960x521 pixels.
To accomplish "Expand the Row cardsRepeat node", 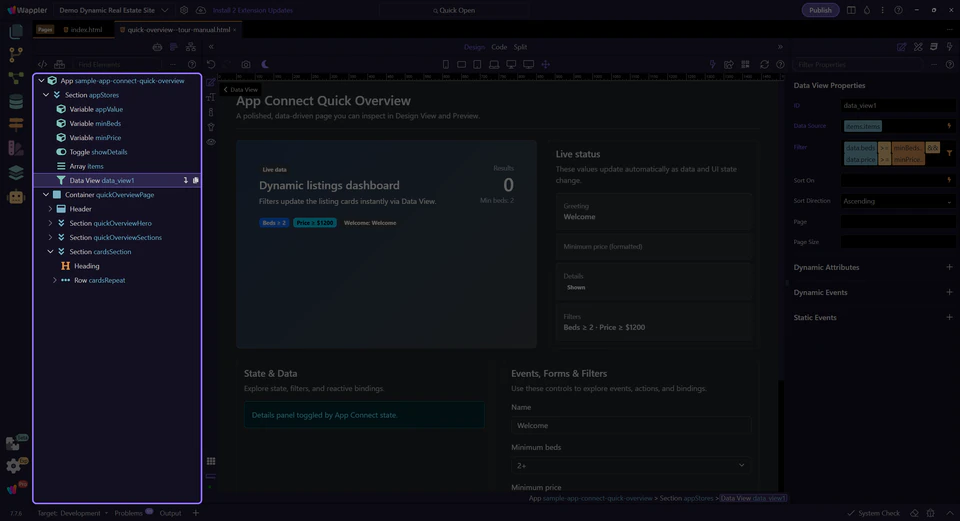I will click(55, 280).
